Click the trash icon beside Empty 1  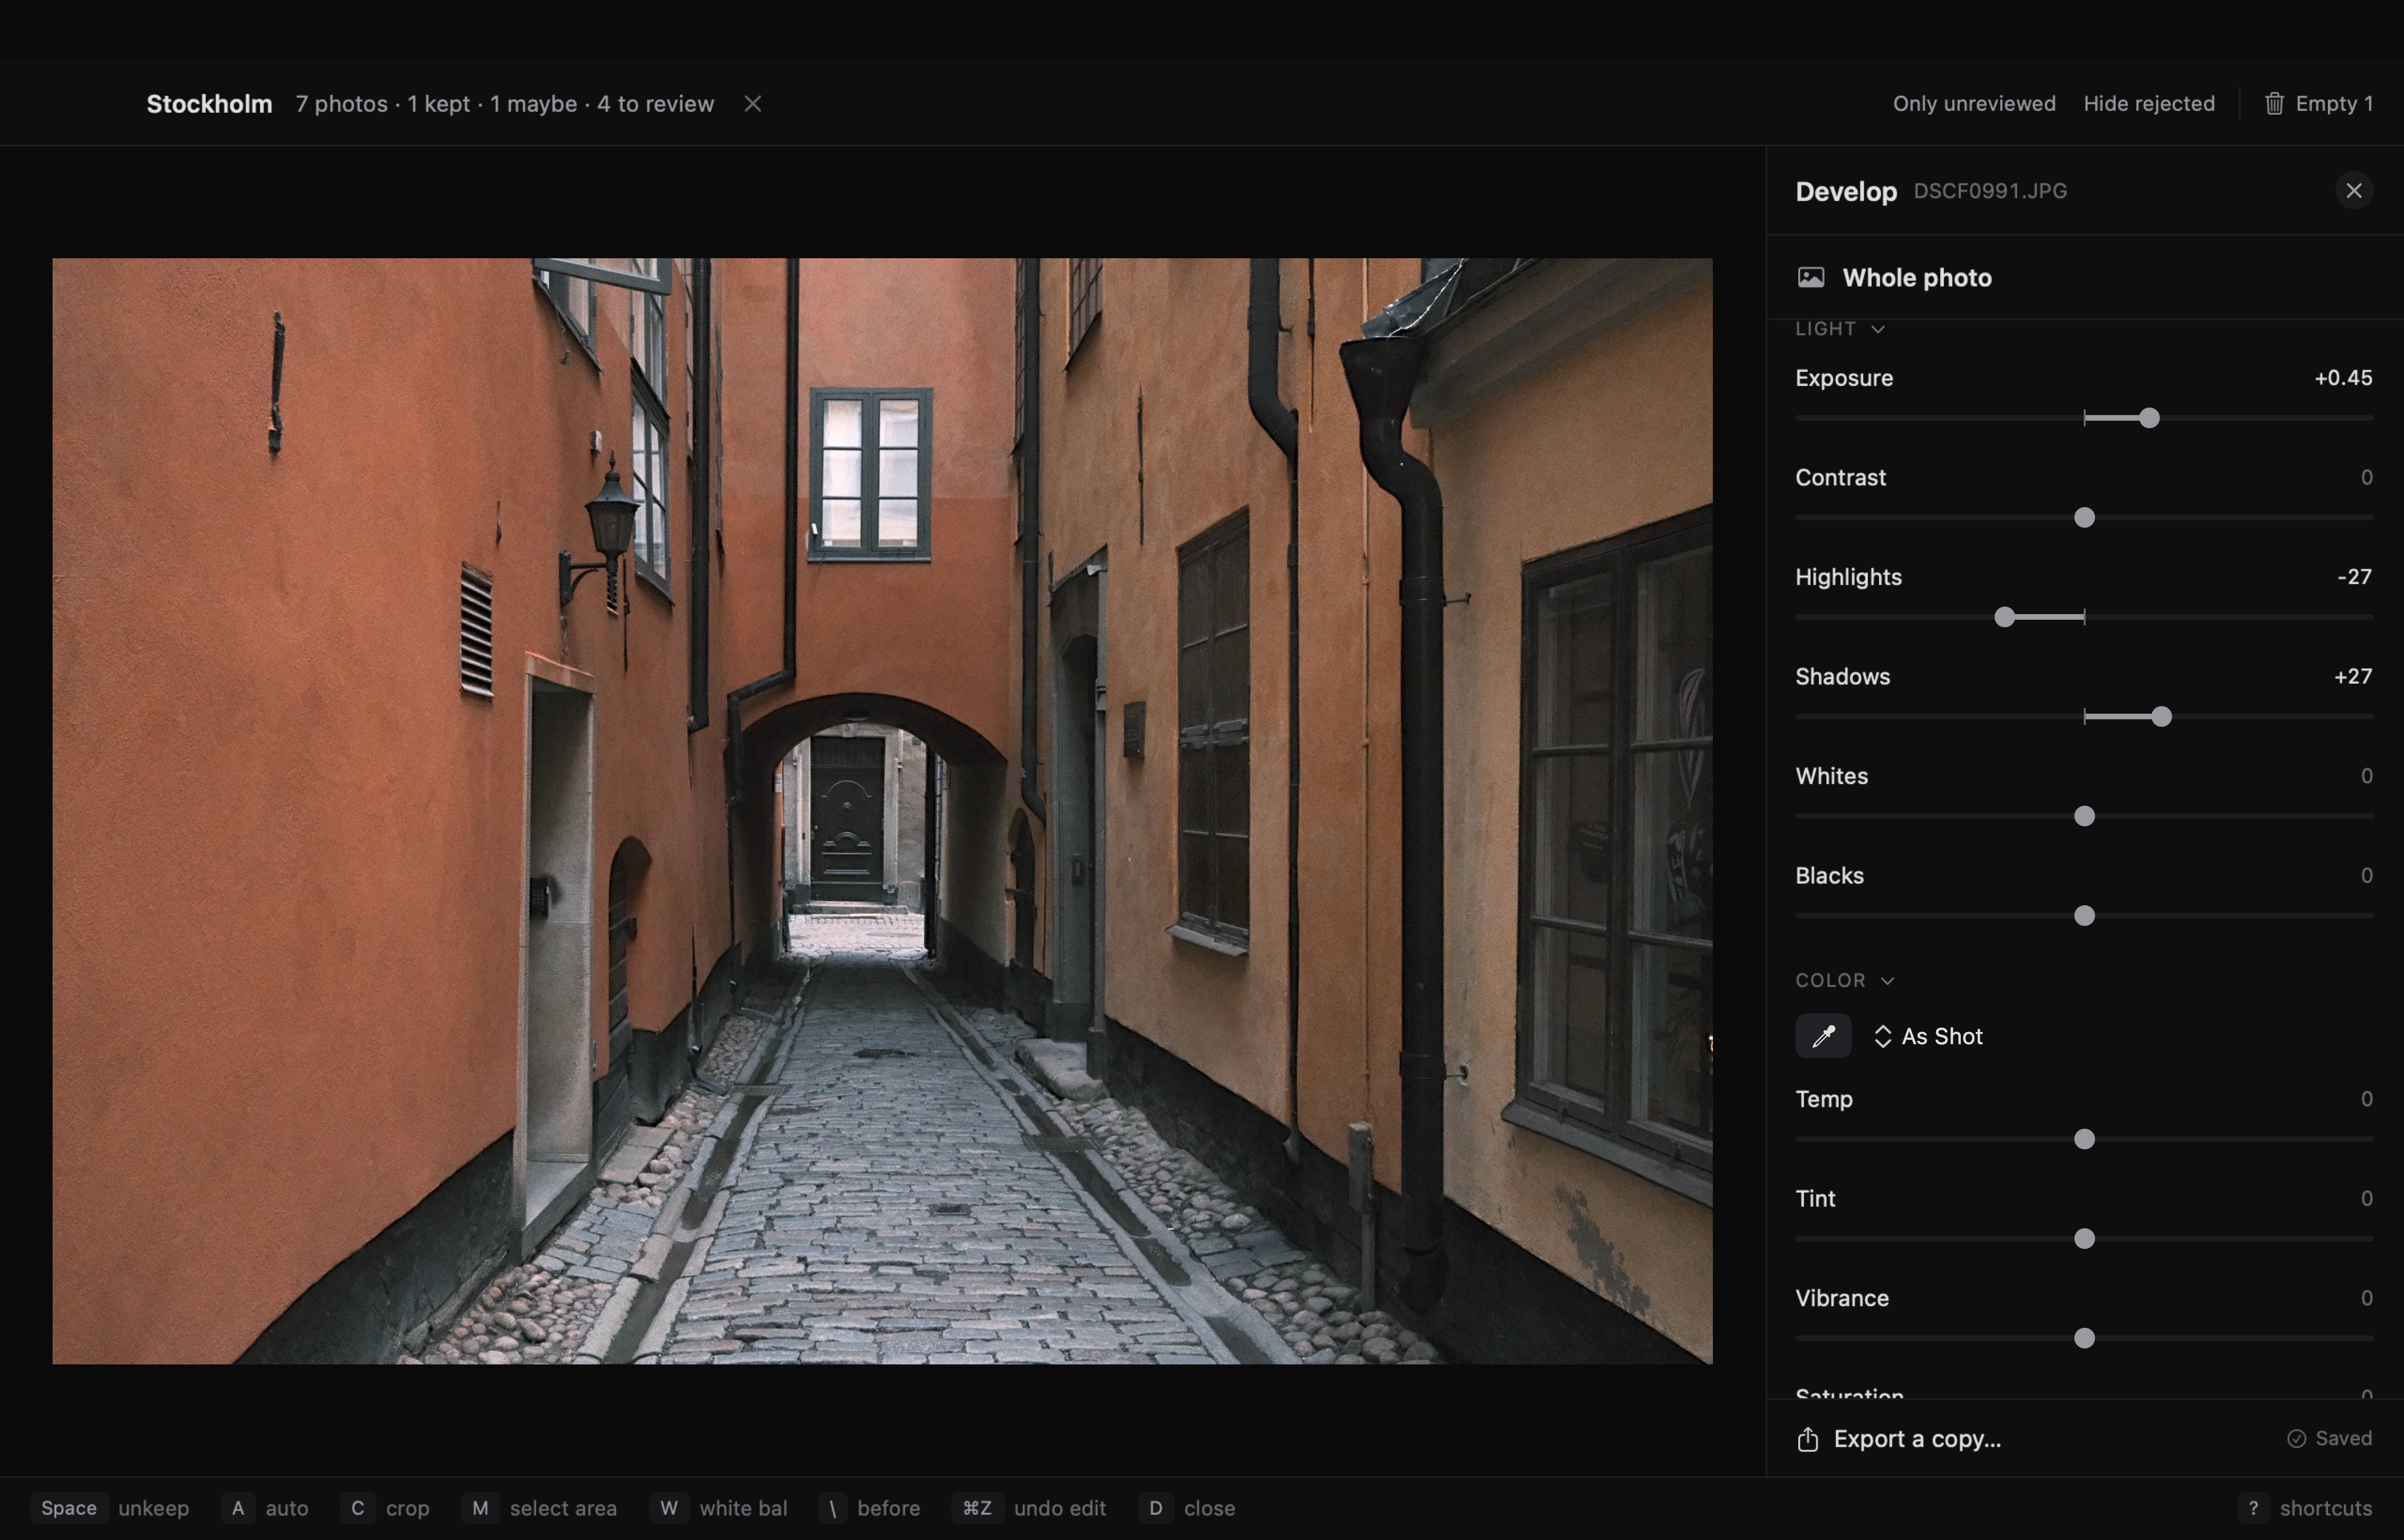point(2274,104)
